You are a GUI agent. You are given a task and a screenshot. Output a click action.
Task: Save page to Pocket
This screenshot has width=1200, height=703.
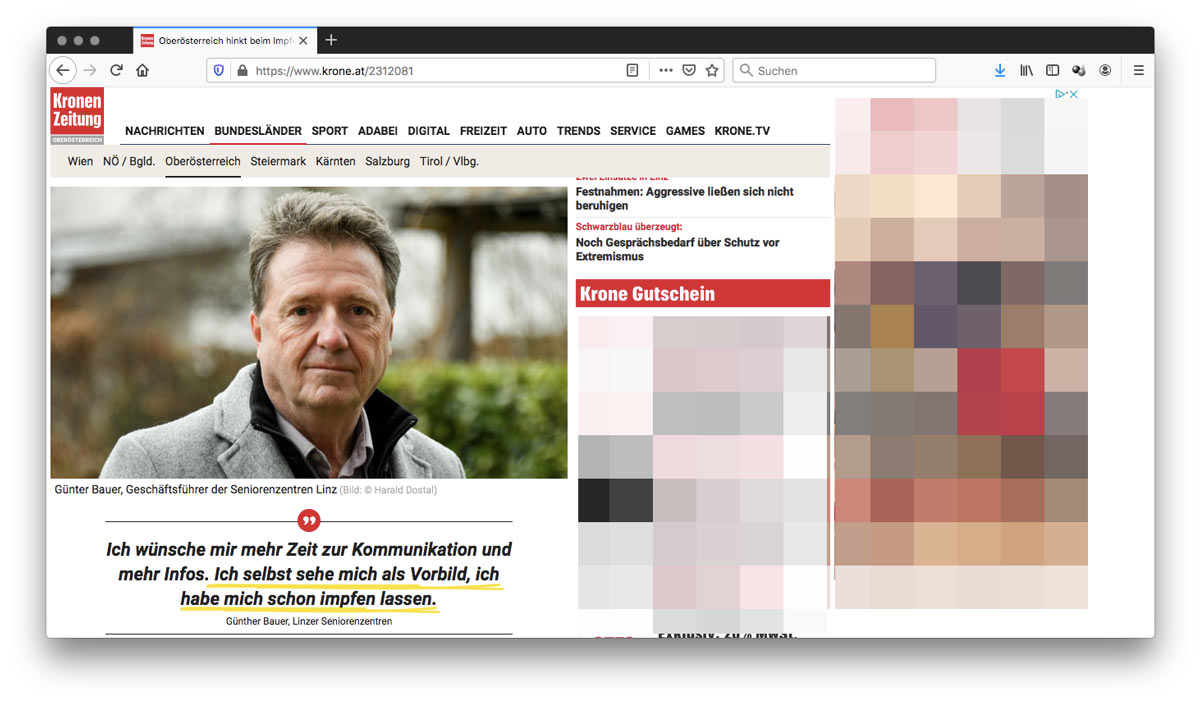pyautogui.click(x=689, y=71)
